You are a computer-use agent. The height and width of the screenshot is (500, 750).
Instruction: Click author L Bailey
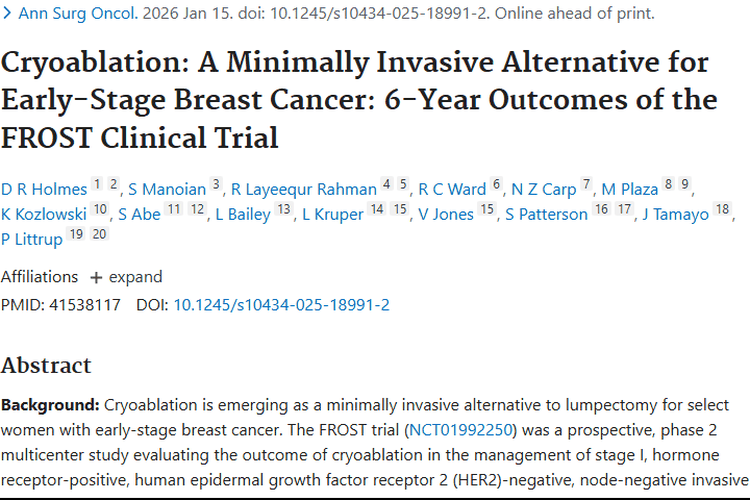click(243, 214)
